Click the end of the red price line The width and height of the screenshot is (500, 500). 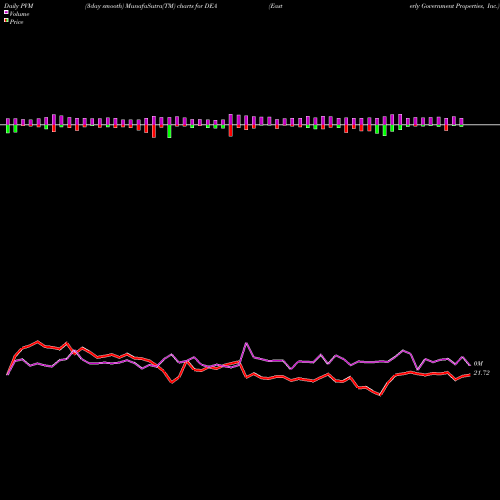470,375
